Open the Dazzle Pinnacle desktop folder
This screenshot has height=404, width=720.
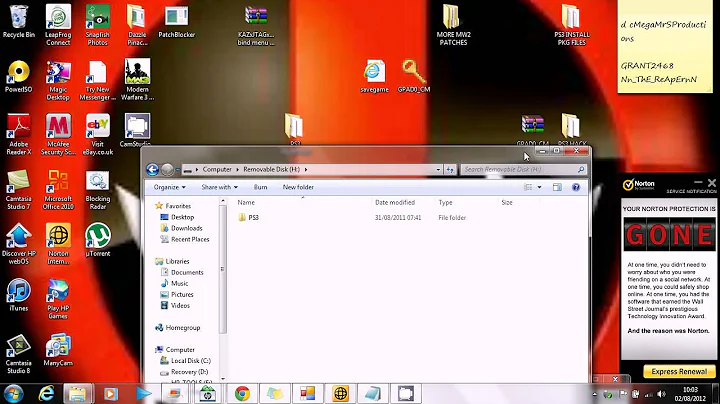click(137, 24)
